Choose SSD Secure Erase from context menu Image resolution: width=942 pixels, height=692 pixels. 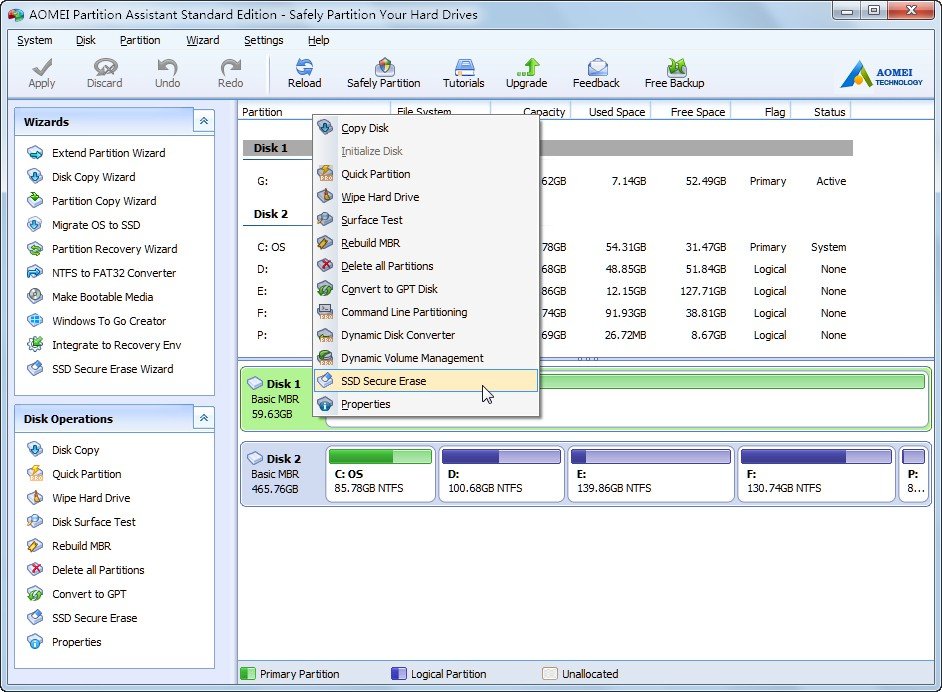click(x=383, y=381)
